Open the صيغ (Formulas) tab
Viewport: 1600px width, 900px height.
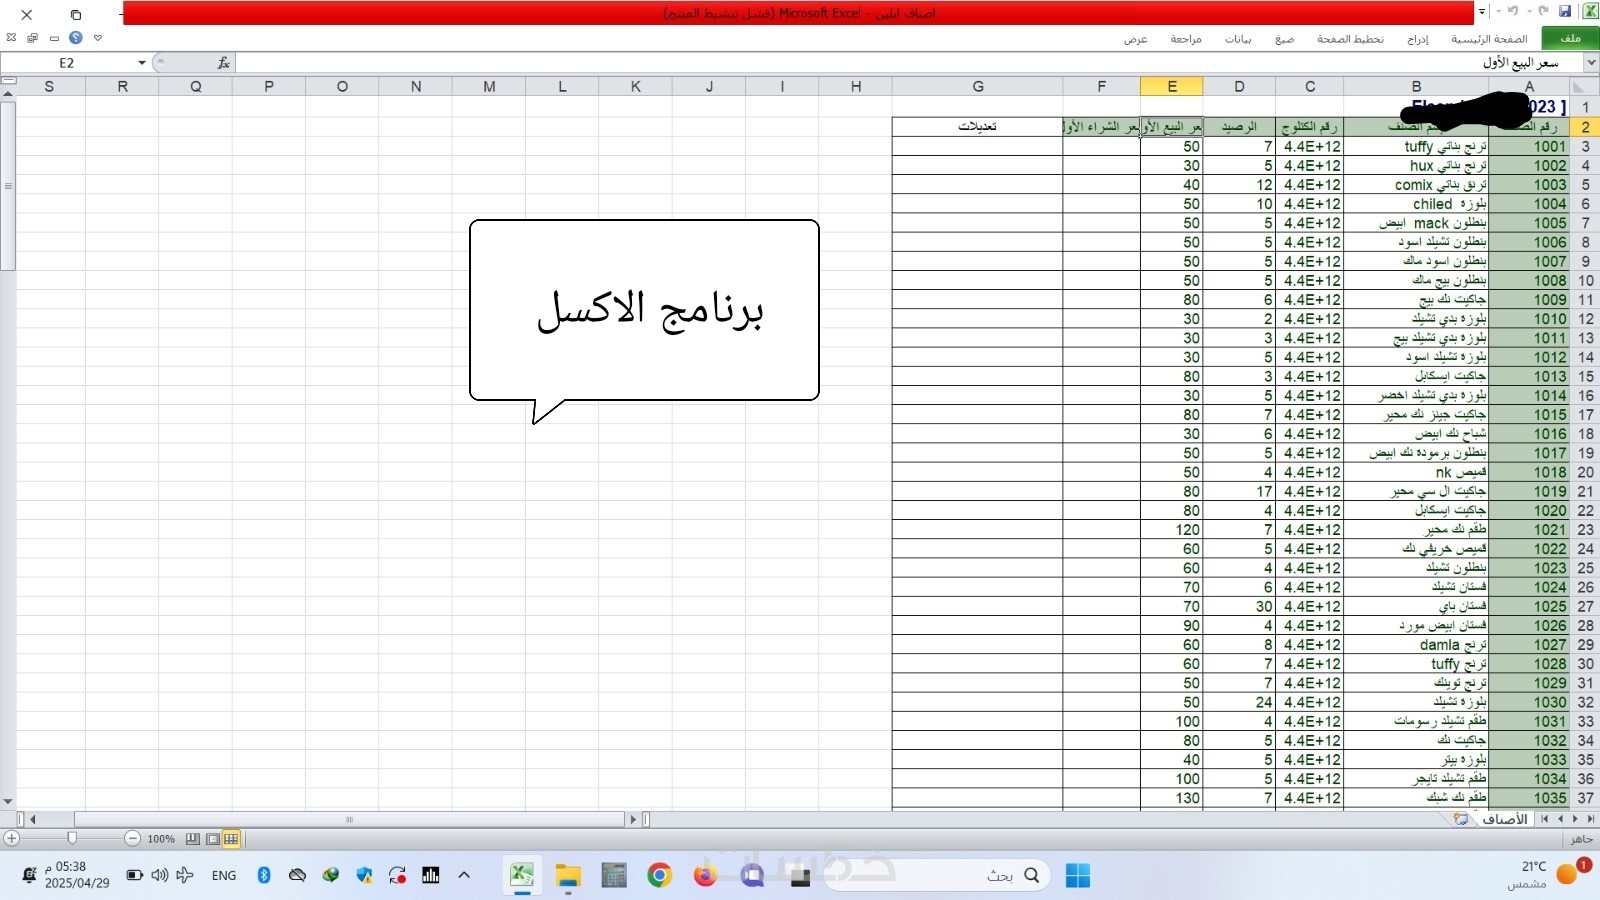(1284, 39)
